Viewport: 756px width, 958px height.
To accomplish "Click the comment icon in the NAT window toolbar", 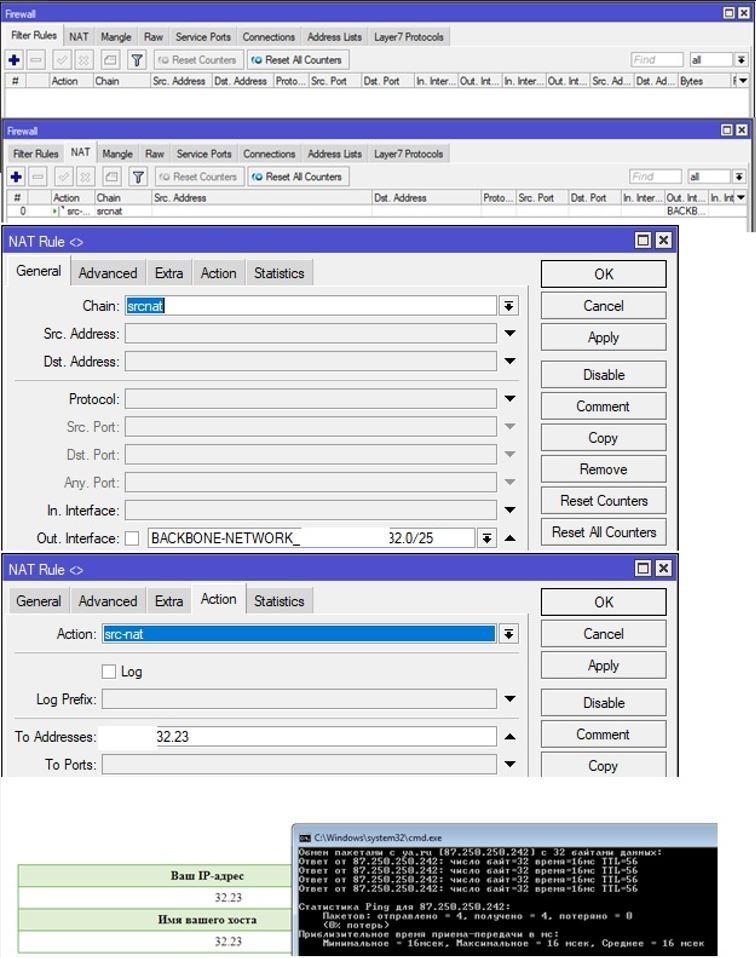I will tap(111, 177).
